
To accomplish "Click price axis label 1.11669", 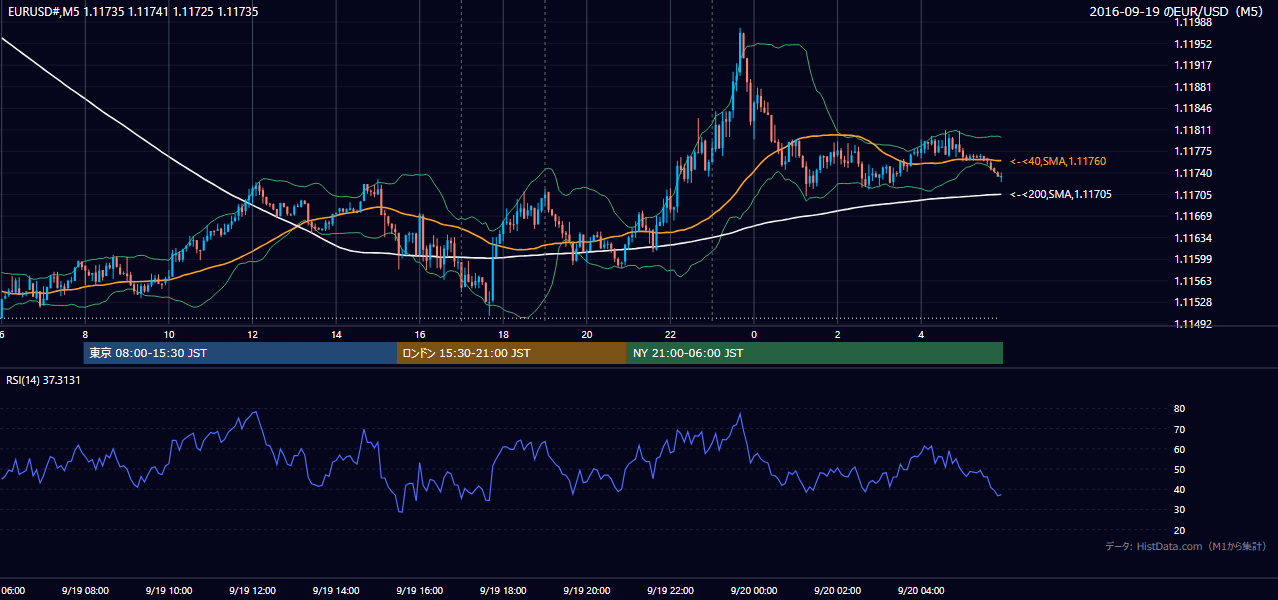I will click(1192, 216).
